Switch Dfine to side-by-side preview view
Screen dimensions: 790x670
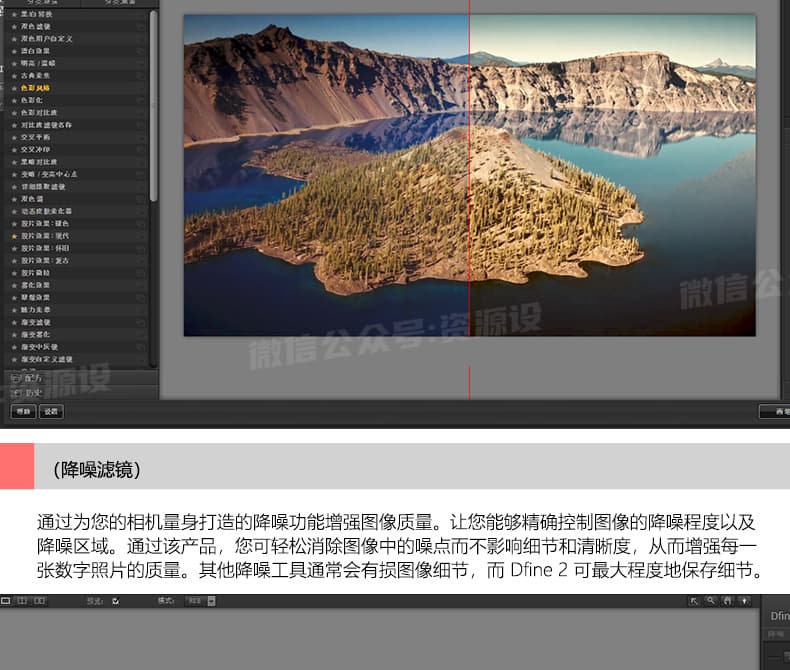39,600
